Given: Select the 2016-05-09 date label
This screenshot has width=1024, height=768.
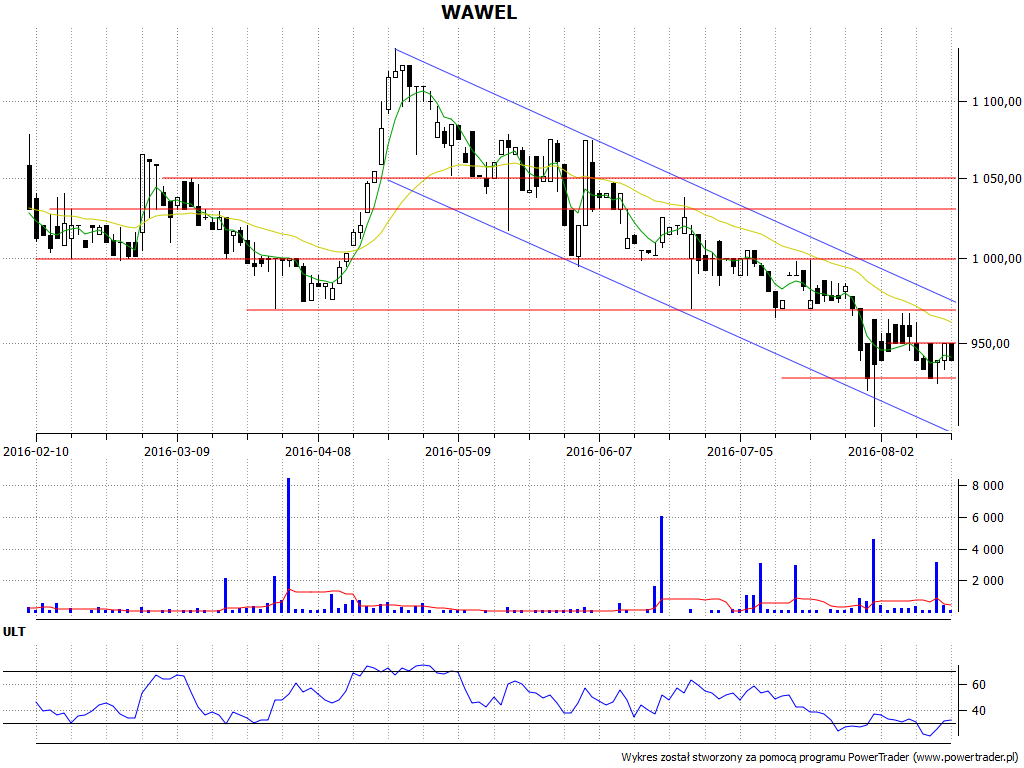Looking at the screenshot, I should tap(458, 451).
